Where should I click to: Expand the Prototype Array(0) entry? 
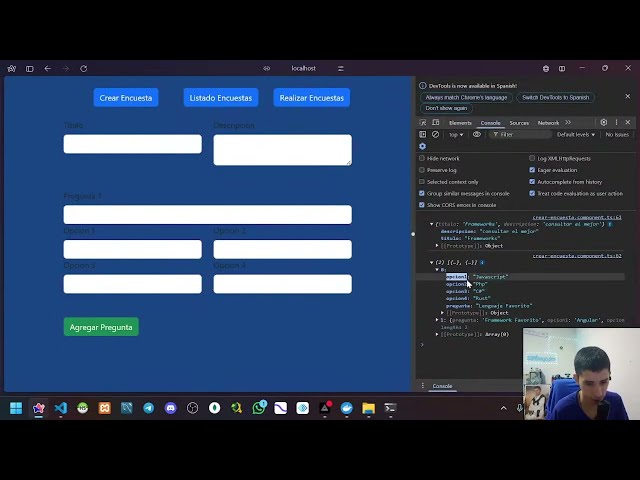click(437, 334)
